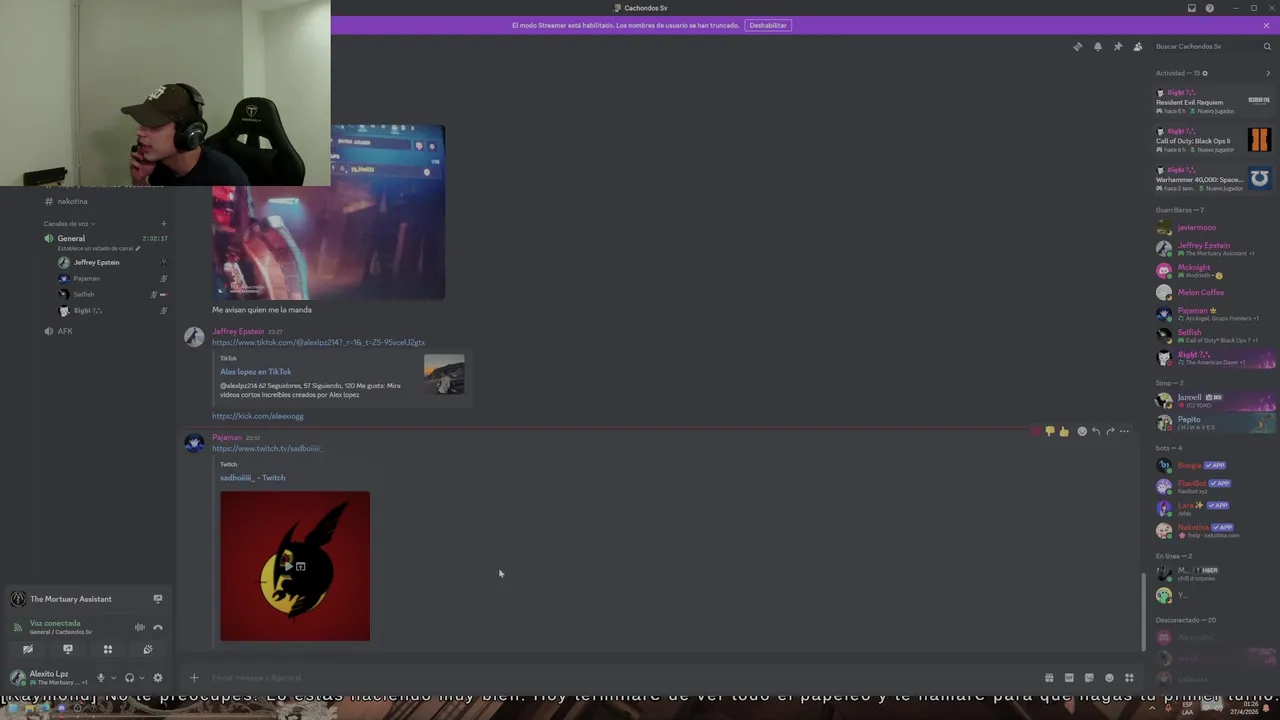Show pinned messages pin icon
Viewport: 1280px width, 720px height.
coord(1117,47)
